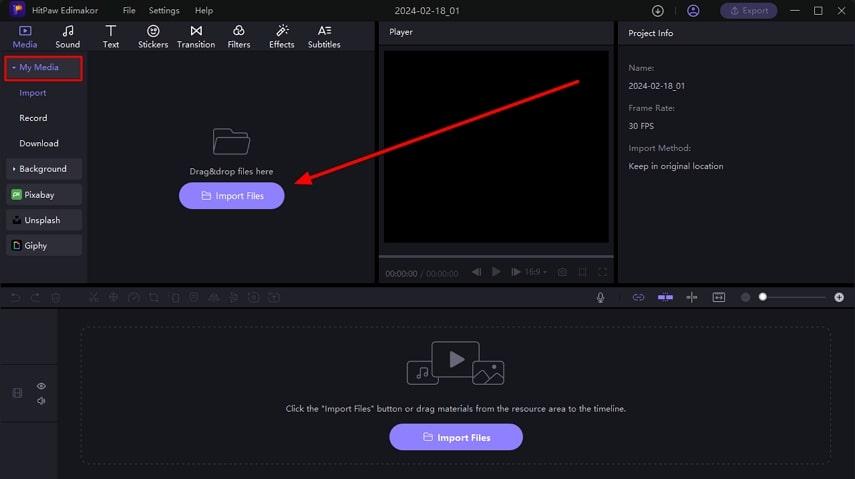Click the drag and drop folder icon
855x479 pixels.
click(x=231, y=142)
